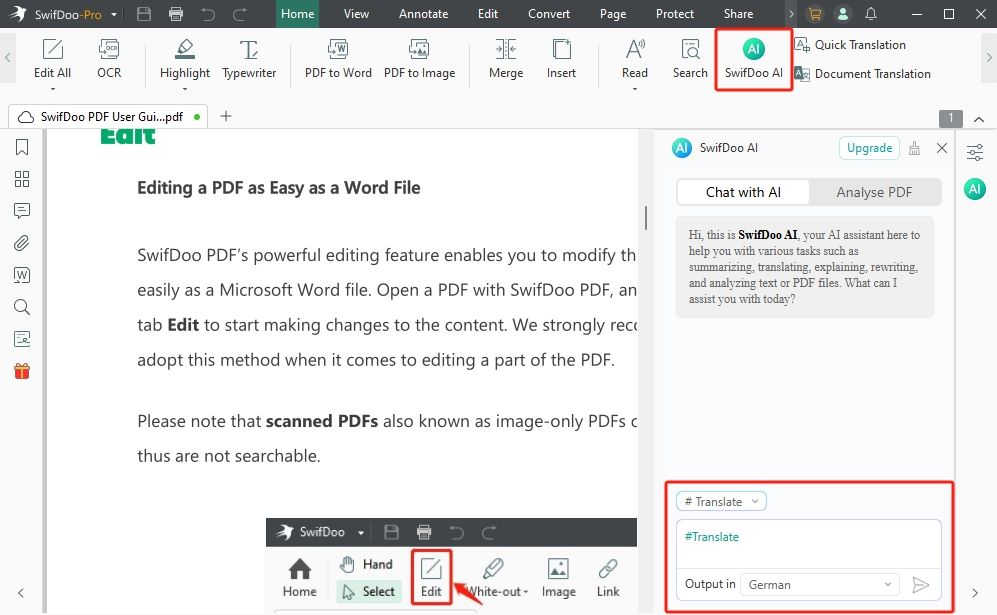
Task: Click the red gift box icon
Action: 22,371
